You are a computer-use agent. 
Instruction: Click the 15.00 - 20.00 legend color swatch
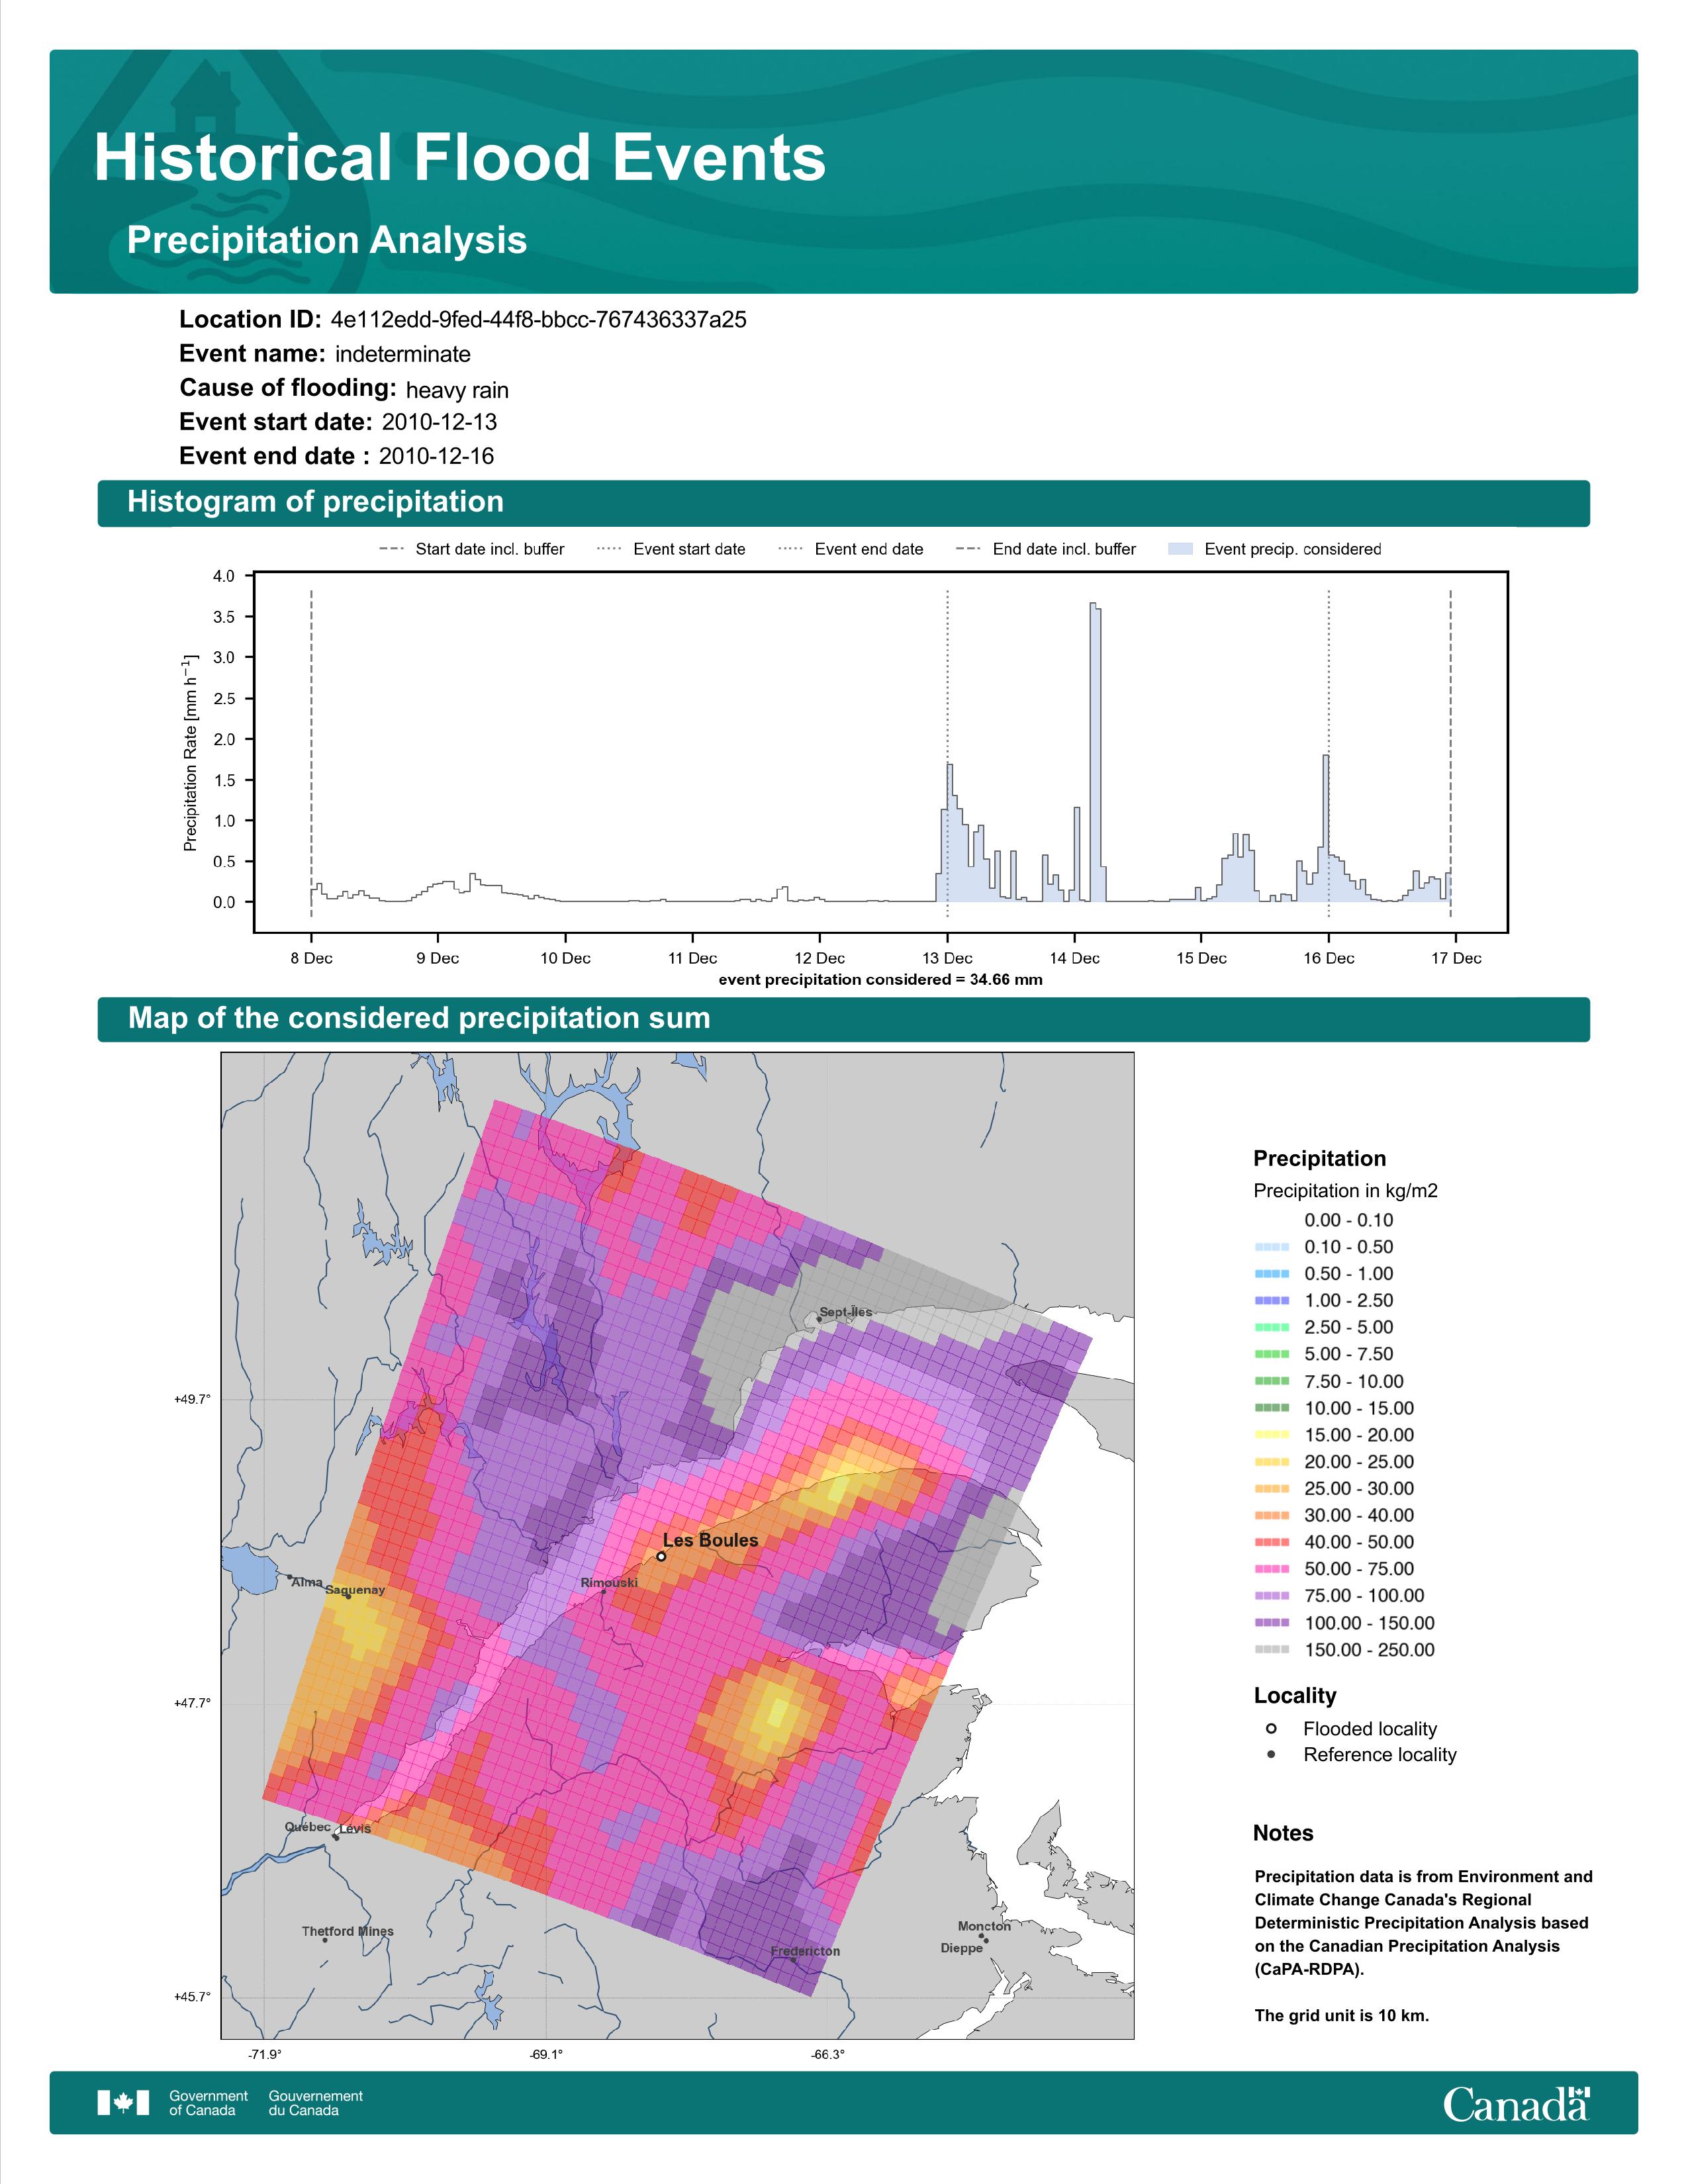click(x=1272, y=1435)
